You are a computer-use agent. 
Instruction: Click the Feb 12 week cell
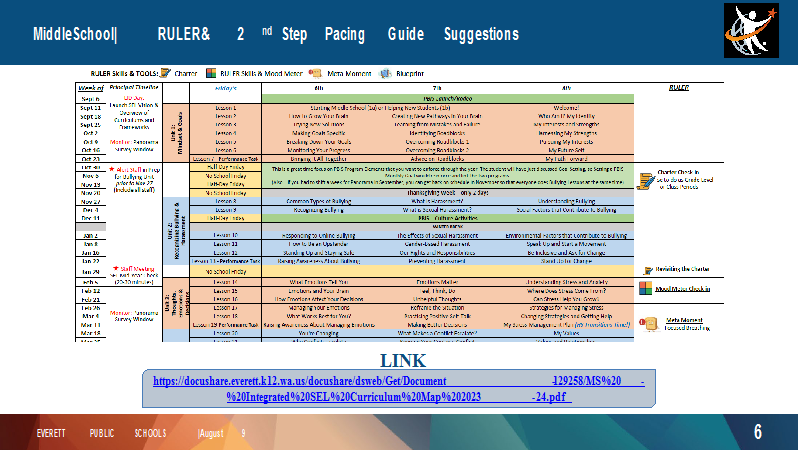pyautogui.click(x=90, y=291)
